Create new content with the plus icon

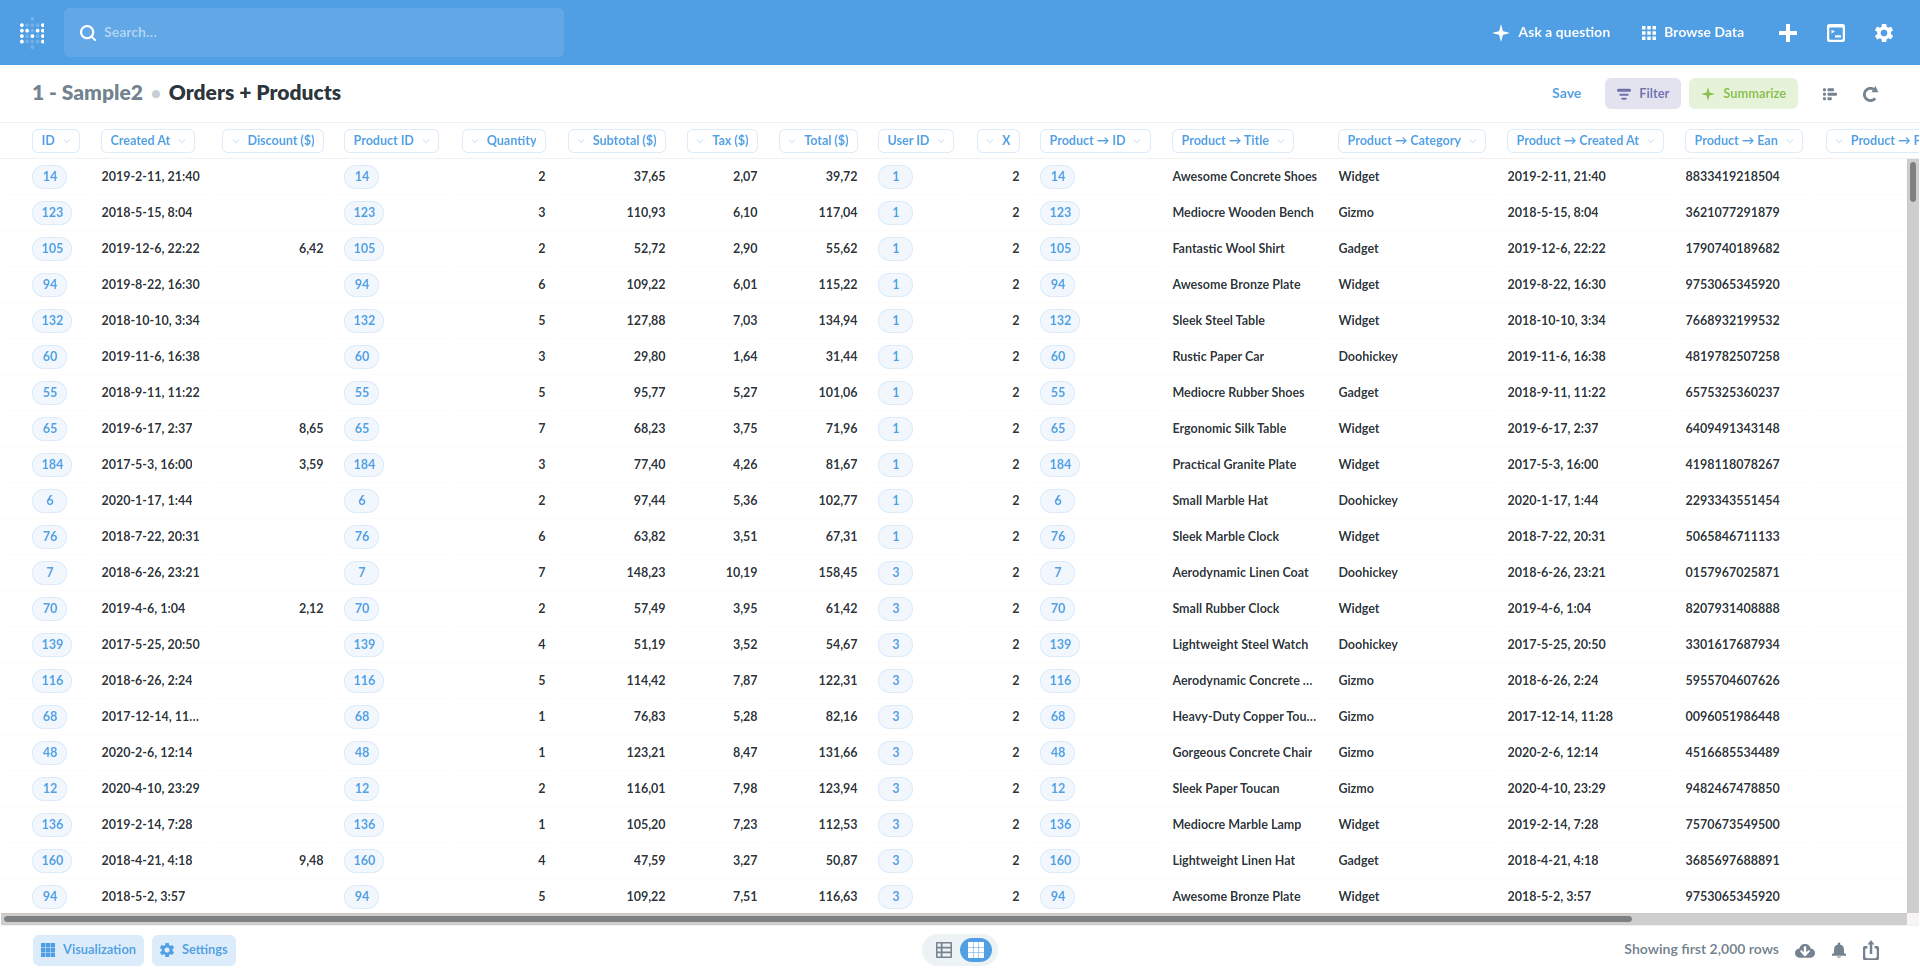pos(1788,32)
